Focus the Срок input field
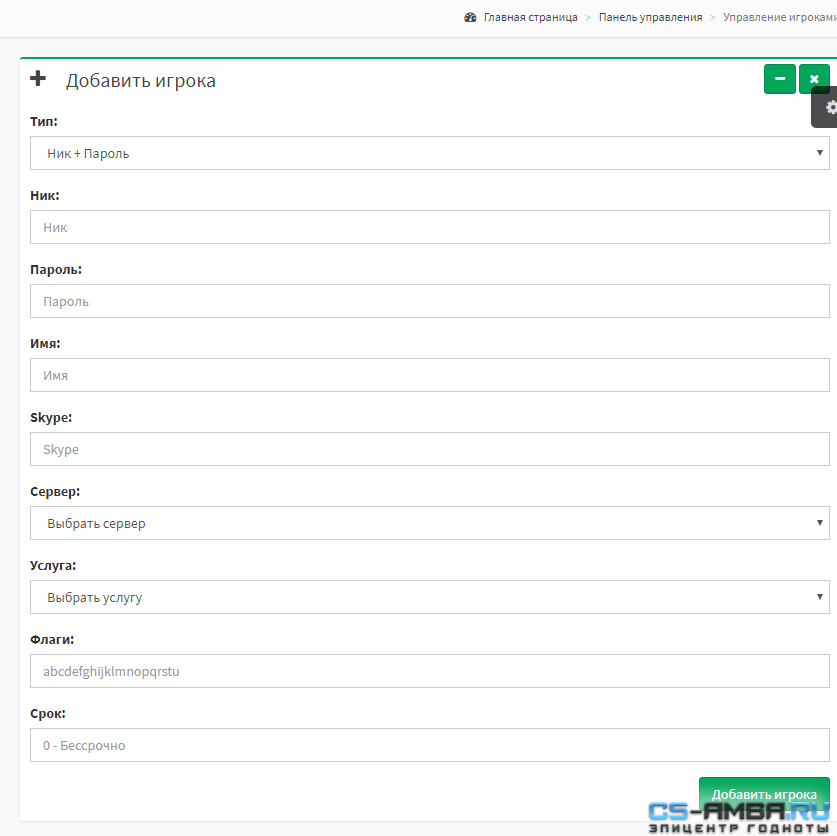Image resolution: width=837 pixels, height=836 pixels. (x=430, y=745)
